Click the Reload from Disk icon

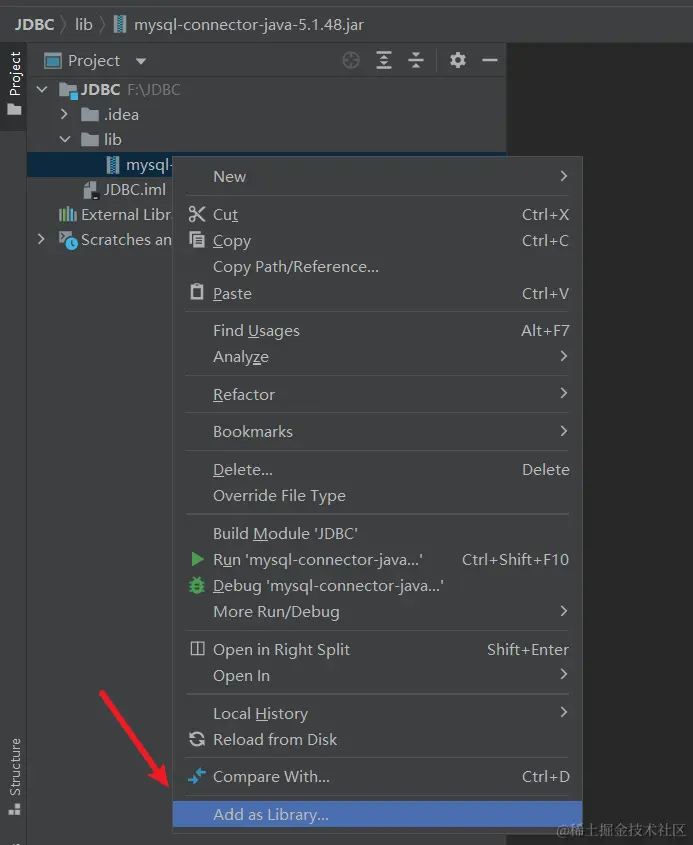pyautogui.click(x=197, y=740)
